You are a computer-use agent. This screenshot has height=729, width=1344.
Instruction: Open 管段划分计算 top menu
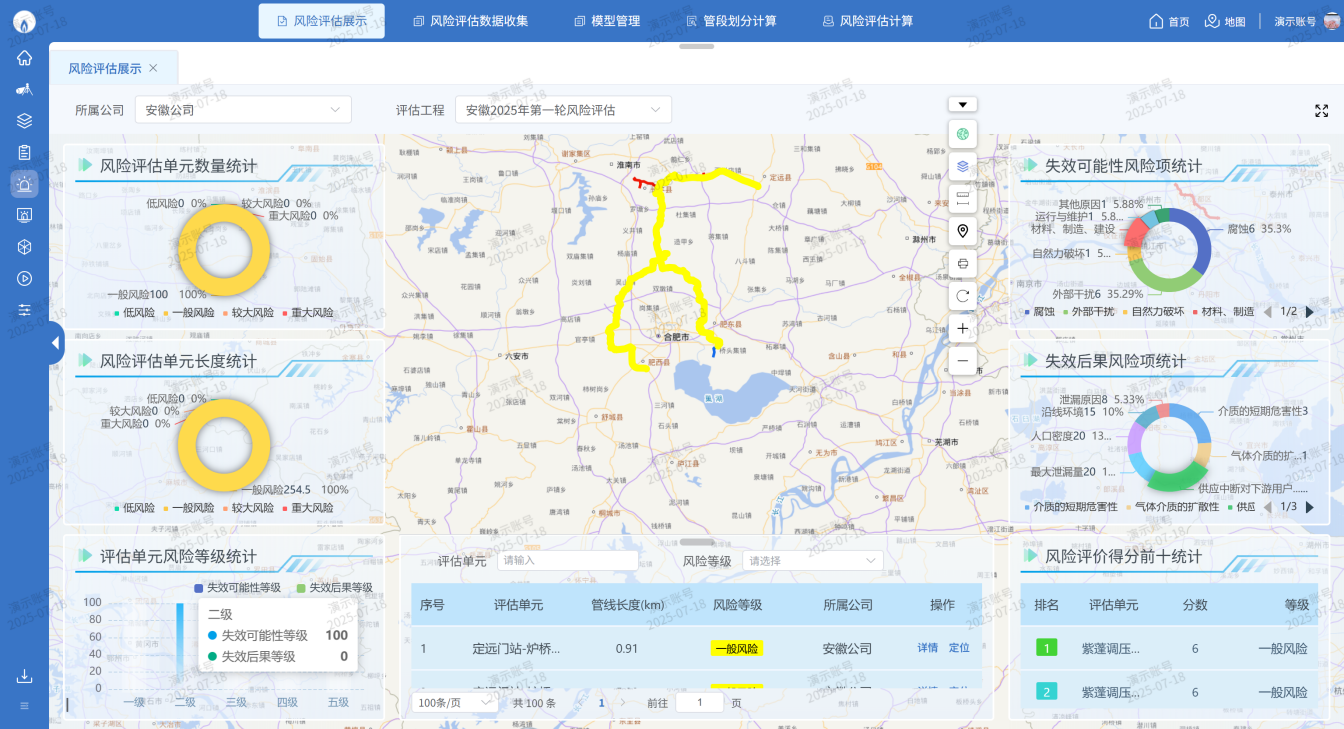(731, 21)
